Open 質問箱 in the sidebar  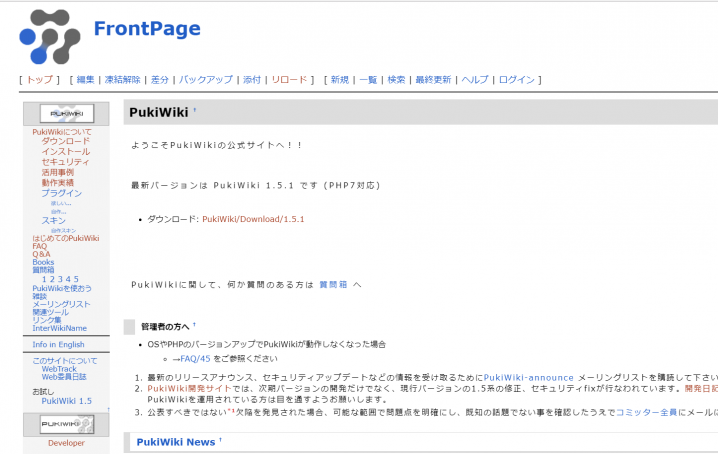pos(43,270)
